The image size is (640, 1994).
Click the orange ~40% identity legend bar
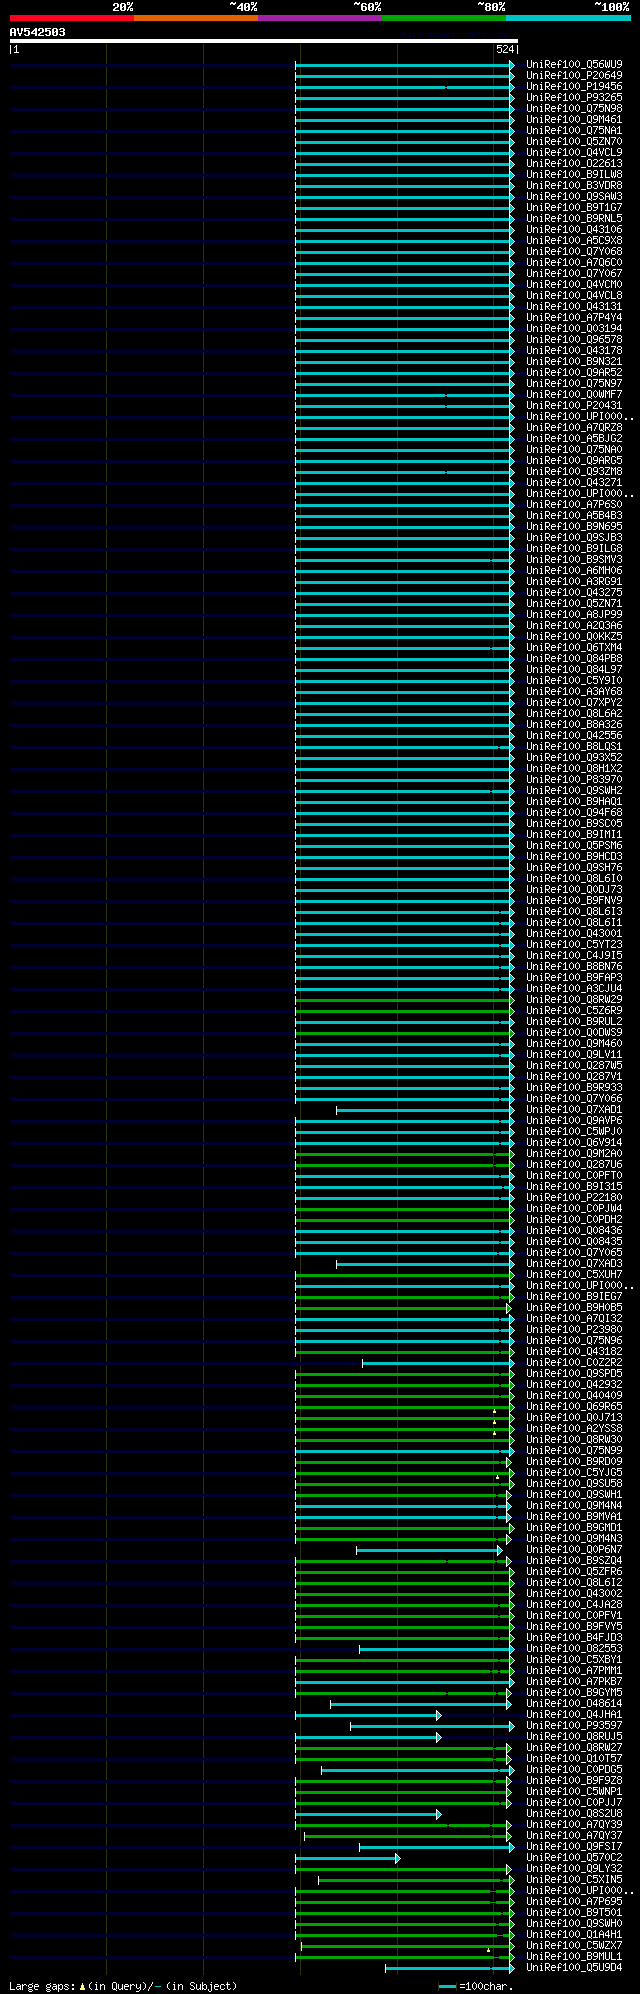tap(196, 17)
